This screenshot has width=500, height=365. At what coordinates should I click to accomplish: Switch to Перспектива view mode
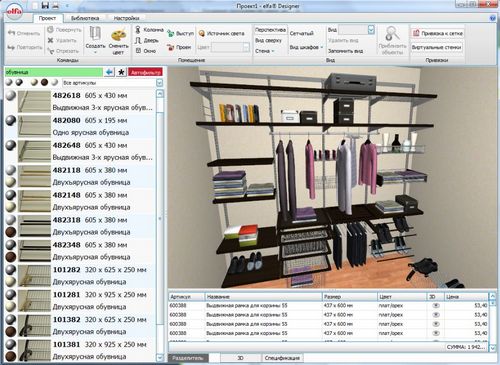(x=270, y=30)
